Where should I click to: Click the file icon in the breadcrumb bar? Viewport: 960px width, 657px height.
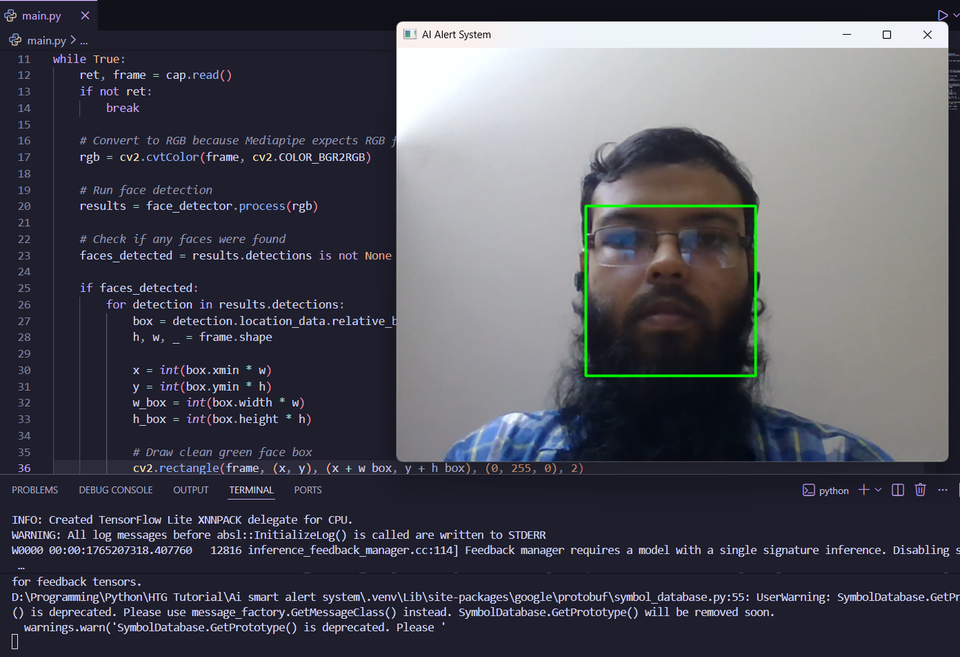pyautogui.click(x=14, y=39)
